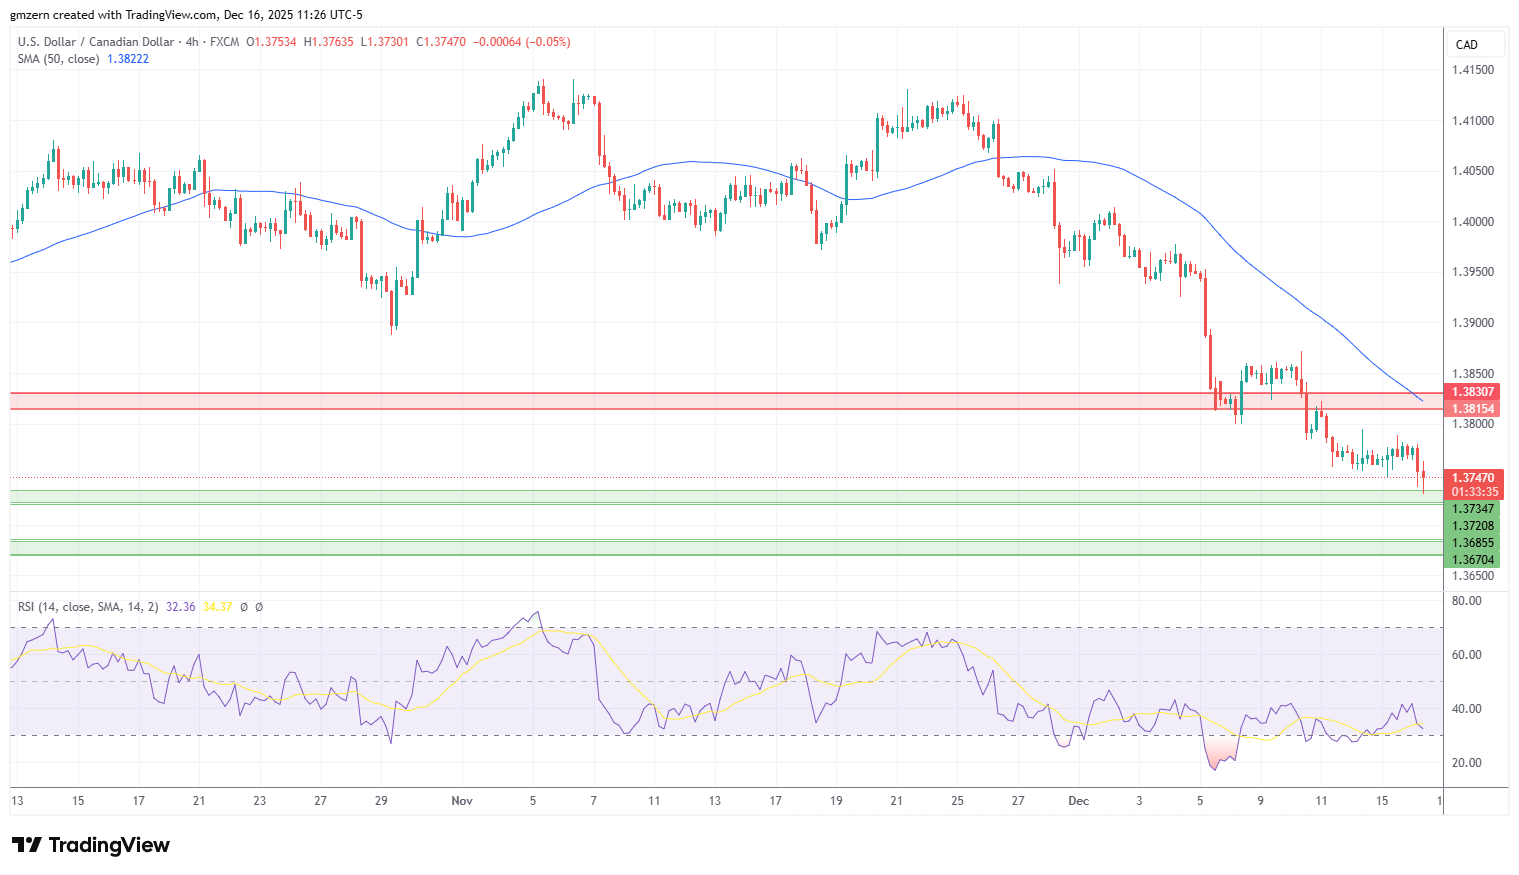
Task: Click the open price O1.37534
Action: coord(272,42)
